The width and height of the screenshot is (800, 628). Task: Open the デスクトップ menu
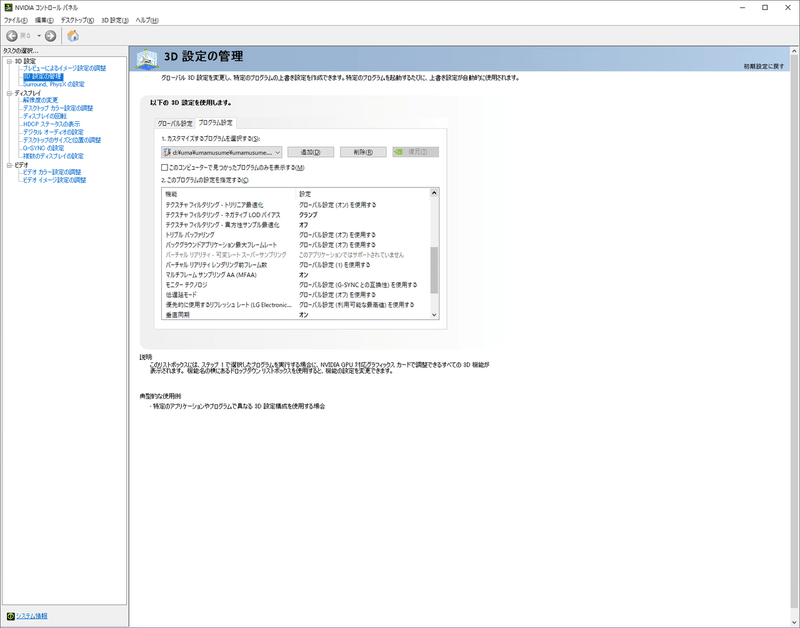pos(77,20)
